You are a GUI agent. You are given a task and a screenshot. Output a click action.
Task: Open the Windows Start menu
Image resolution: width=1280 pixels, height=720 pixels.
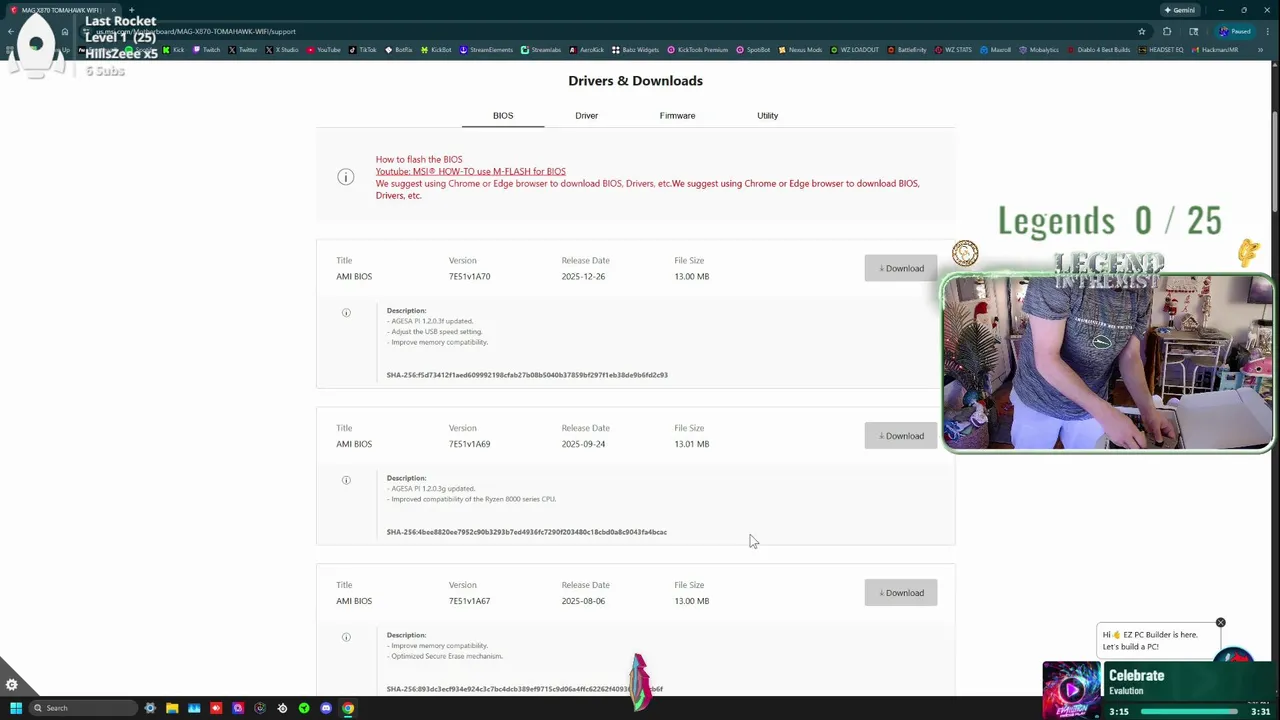tap(16, 708)
